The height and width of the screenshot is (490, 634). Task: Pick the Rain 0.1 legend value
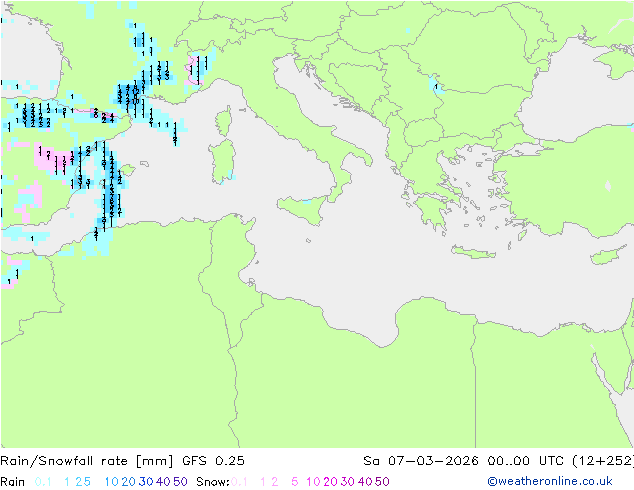pyautogui.click(x=43, y=482)
